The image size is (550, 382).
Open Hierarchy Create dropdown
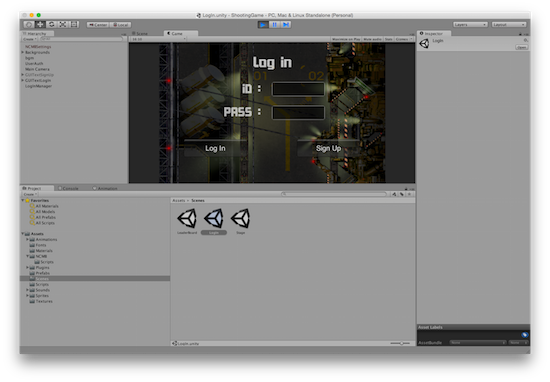(30, 39)
